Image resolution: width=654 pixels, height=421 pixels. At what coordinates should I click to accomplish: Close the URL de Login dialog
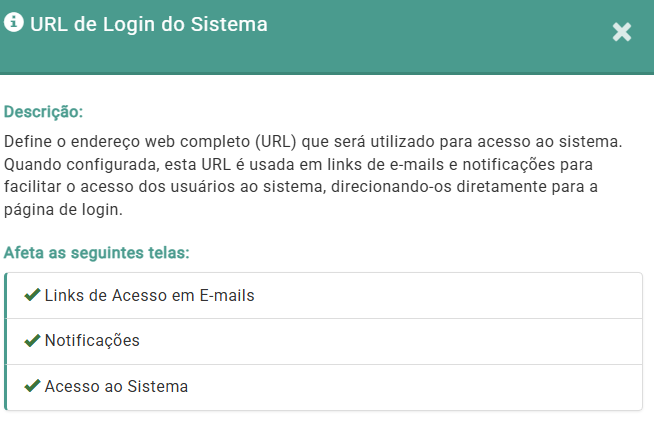(622, 32)
